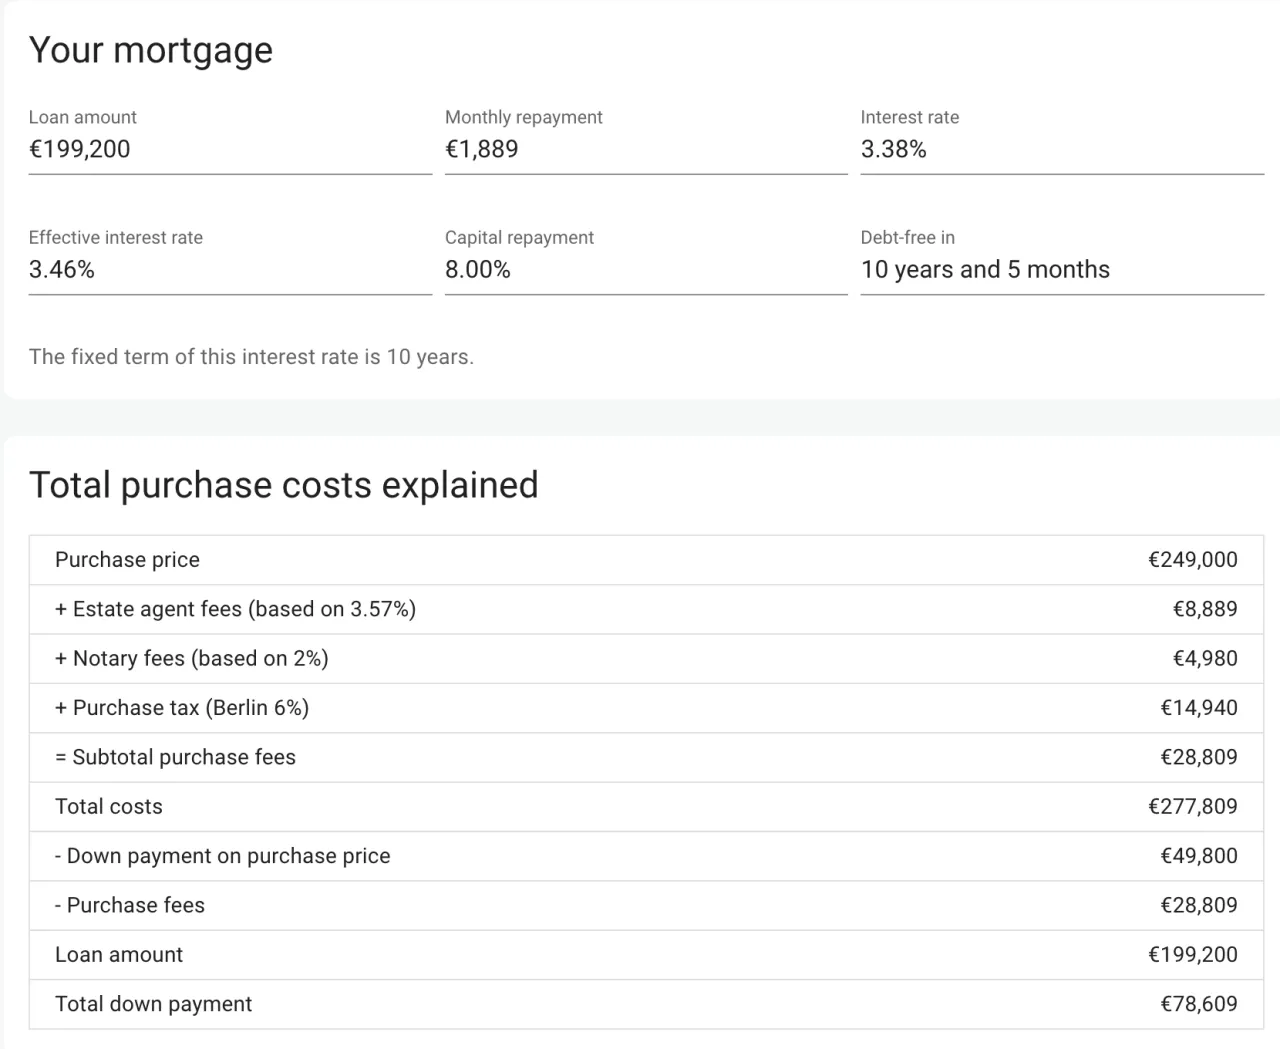Select the Notary fees row label
The height and width of the screenshot is (1049, 1280).
[x=191, y=658]
